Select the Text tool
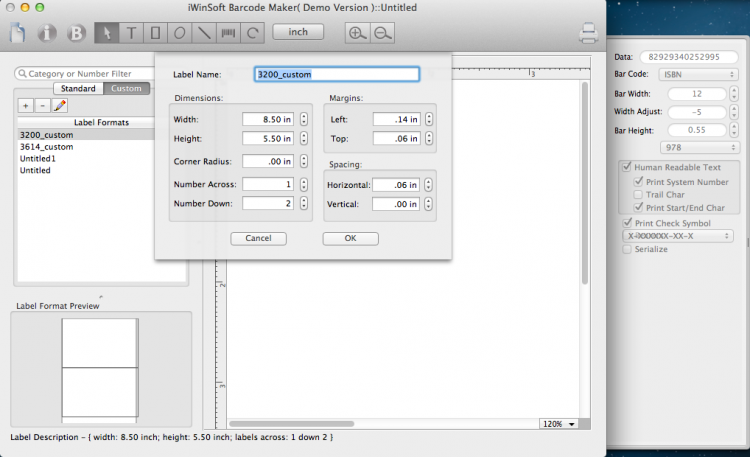Image resolution: width=750 pixels, height=457 pixels. coord(131,33)
